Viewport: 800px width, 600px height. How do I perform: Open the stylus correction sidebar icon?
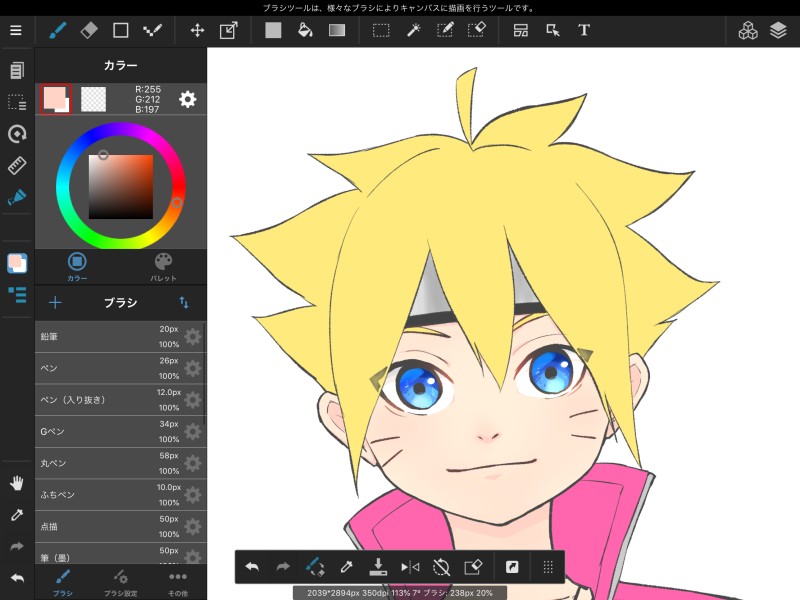click(17, 197)
